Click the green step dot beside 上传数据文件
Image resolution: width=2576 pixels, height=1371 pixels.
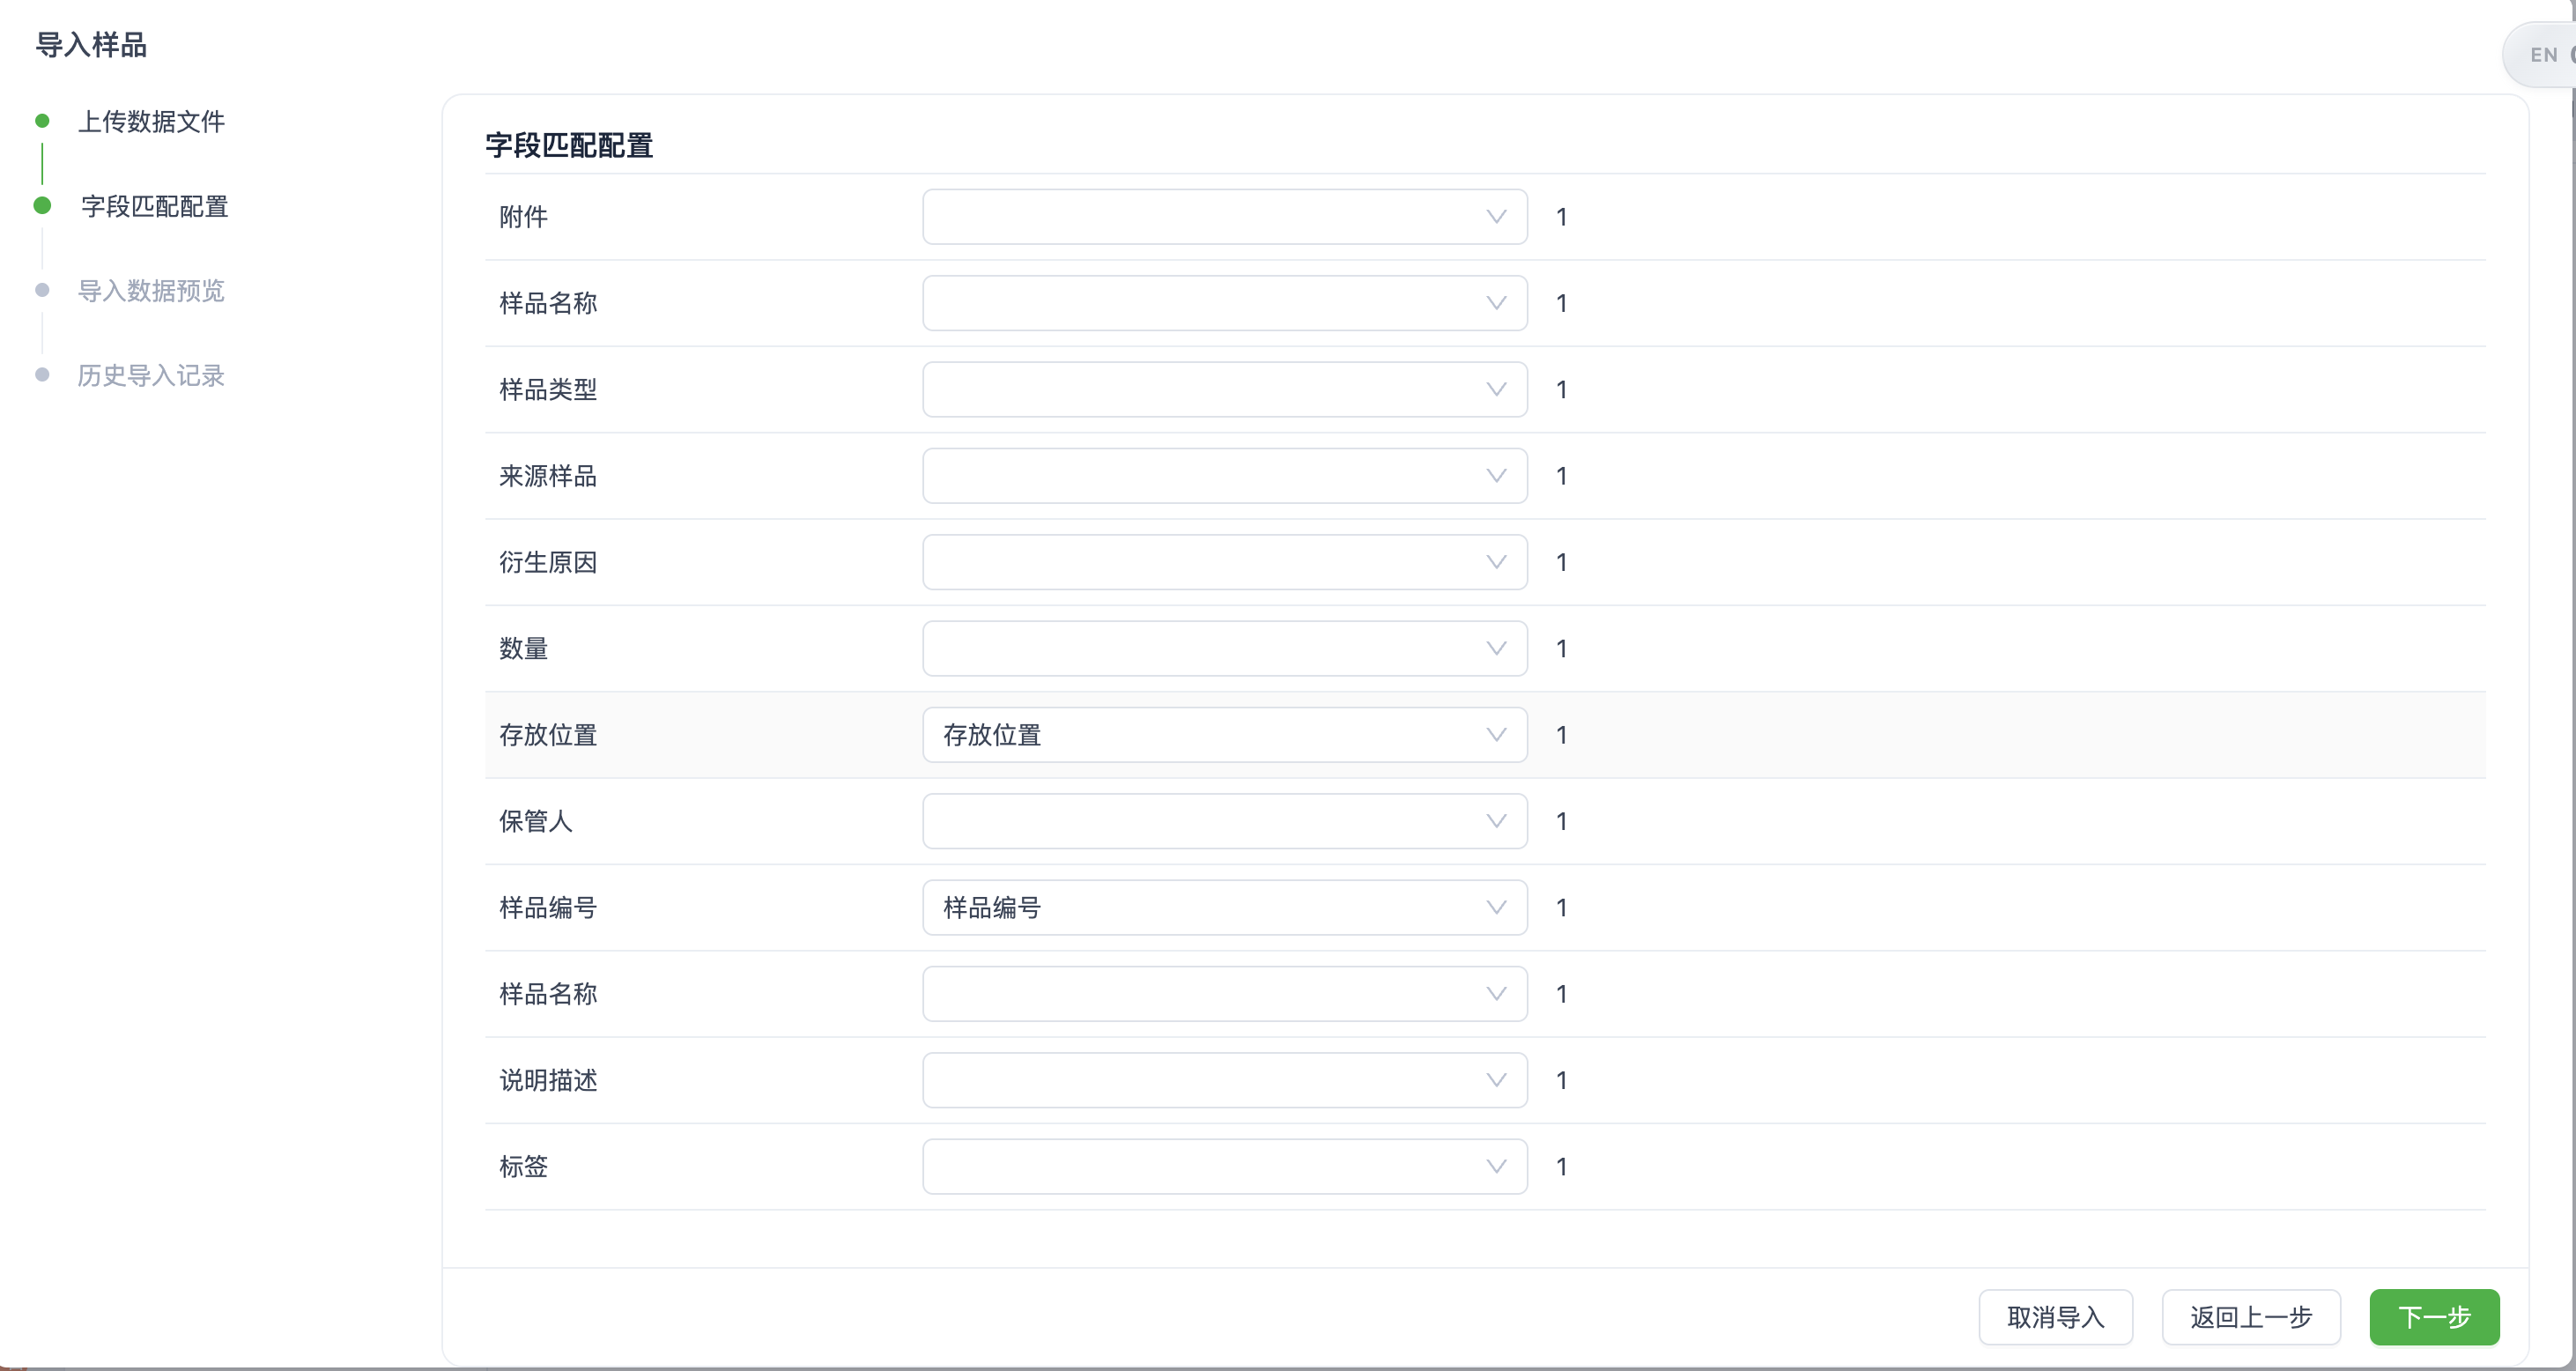(x=42, y=121)
